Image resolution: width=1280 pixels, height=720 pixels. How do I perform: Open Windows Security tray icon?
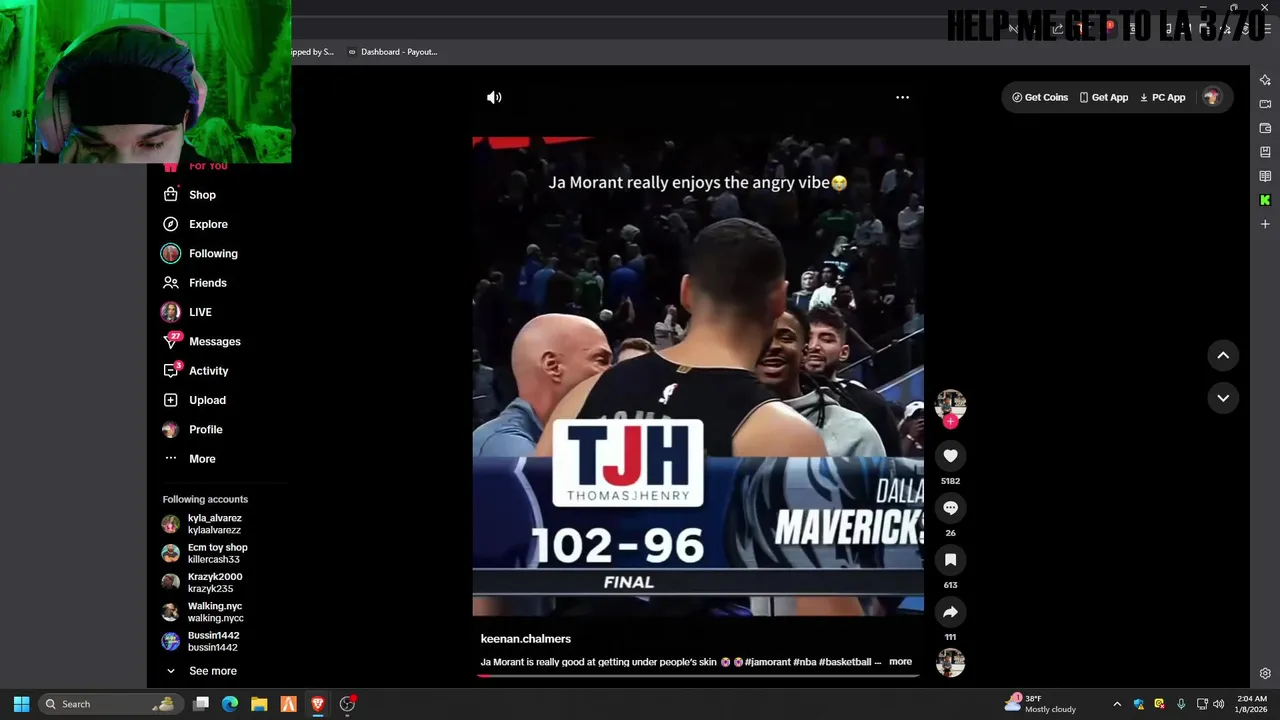(1138, 704)
